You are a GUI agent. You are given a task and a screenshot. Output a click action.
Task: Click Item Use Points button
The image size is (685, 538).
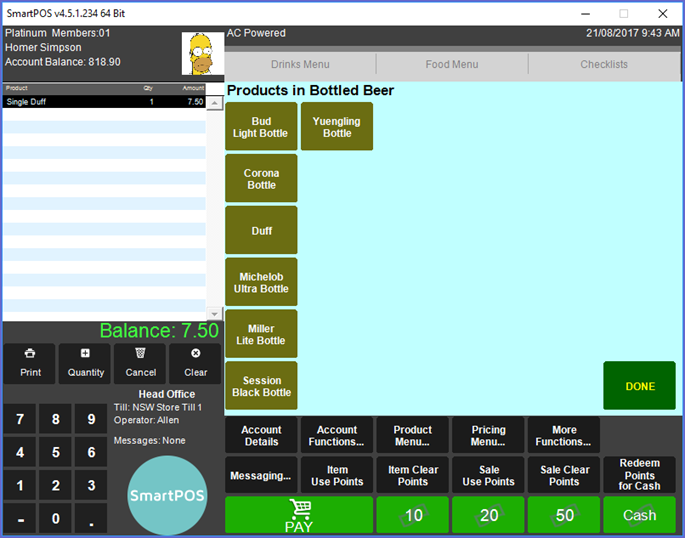coord(337,475)
